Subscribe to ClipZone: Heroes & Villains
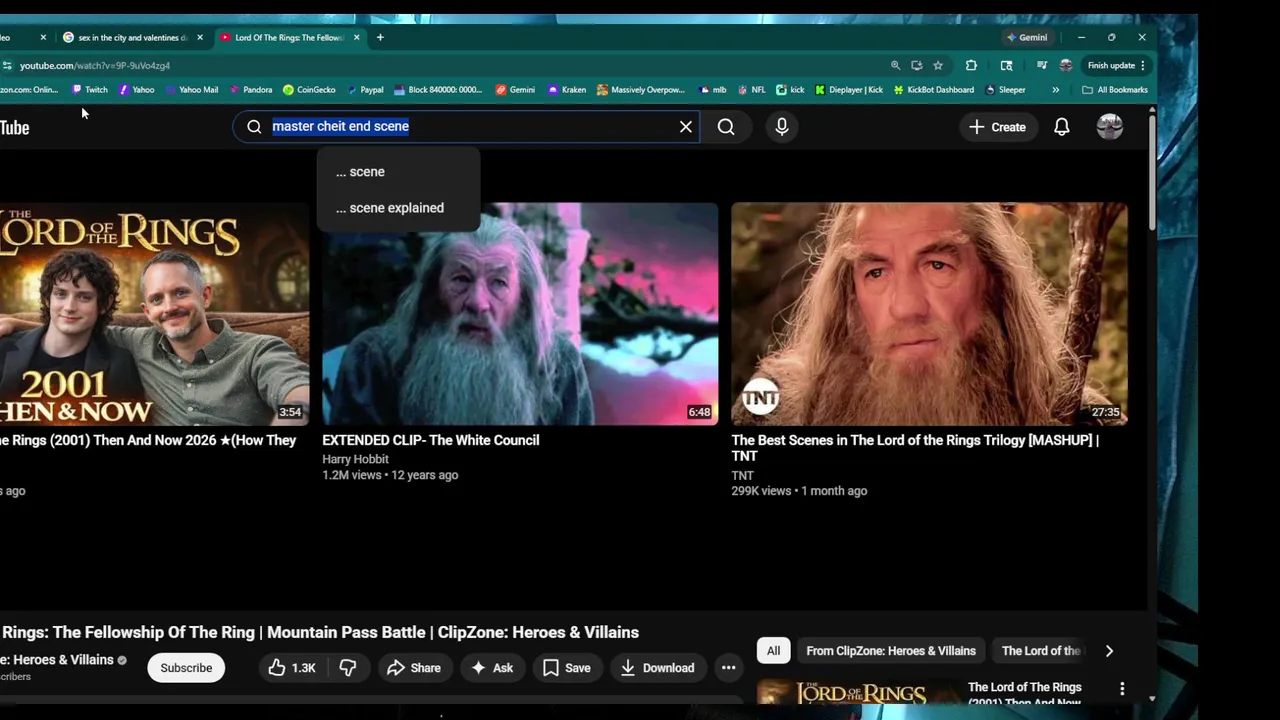The image size is (1280, 720). point(186,668)
